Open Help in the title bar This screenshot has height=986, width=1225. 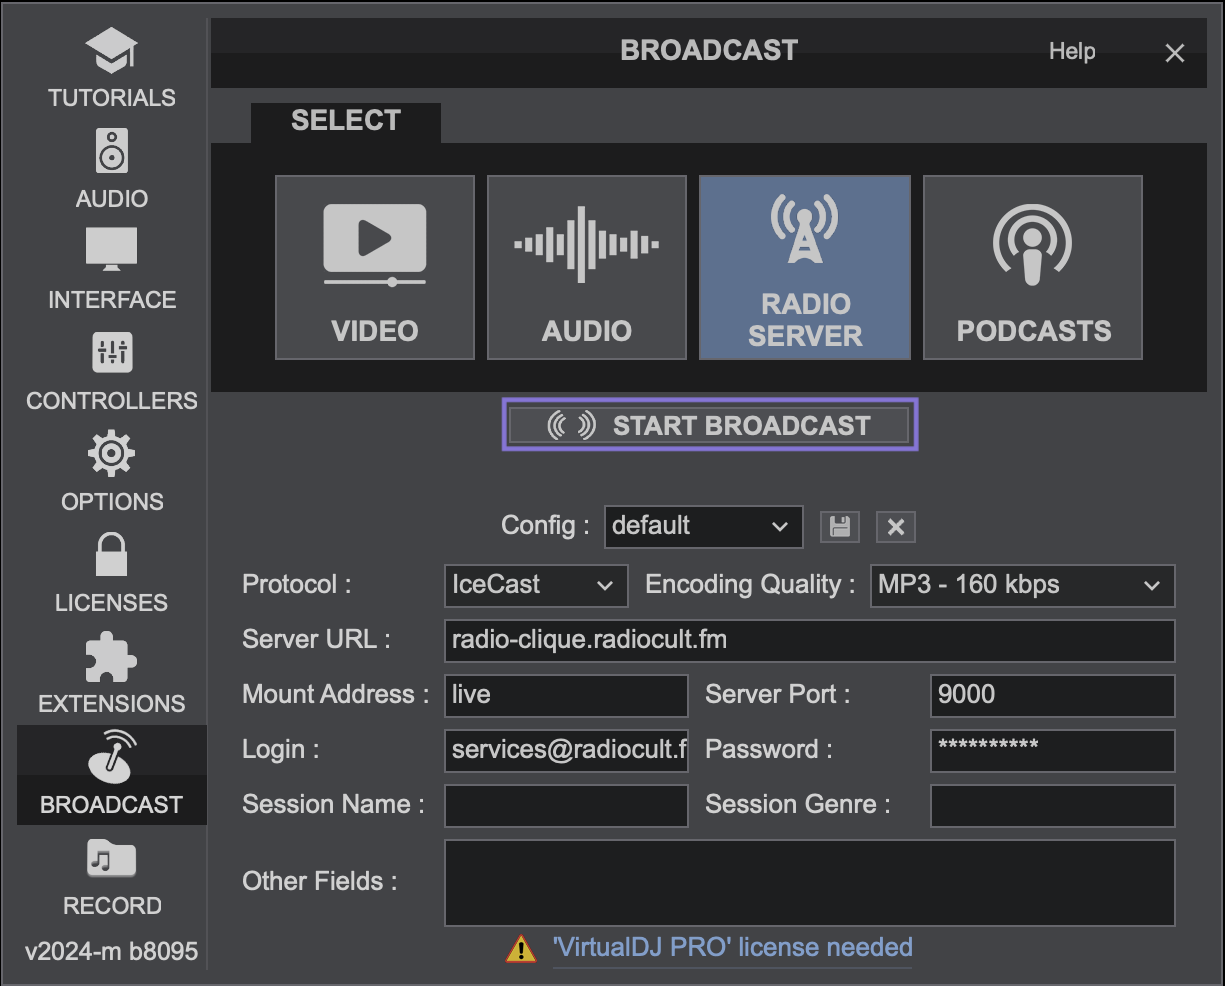pos(1072,51)
